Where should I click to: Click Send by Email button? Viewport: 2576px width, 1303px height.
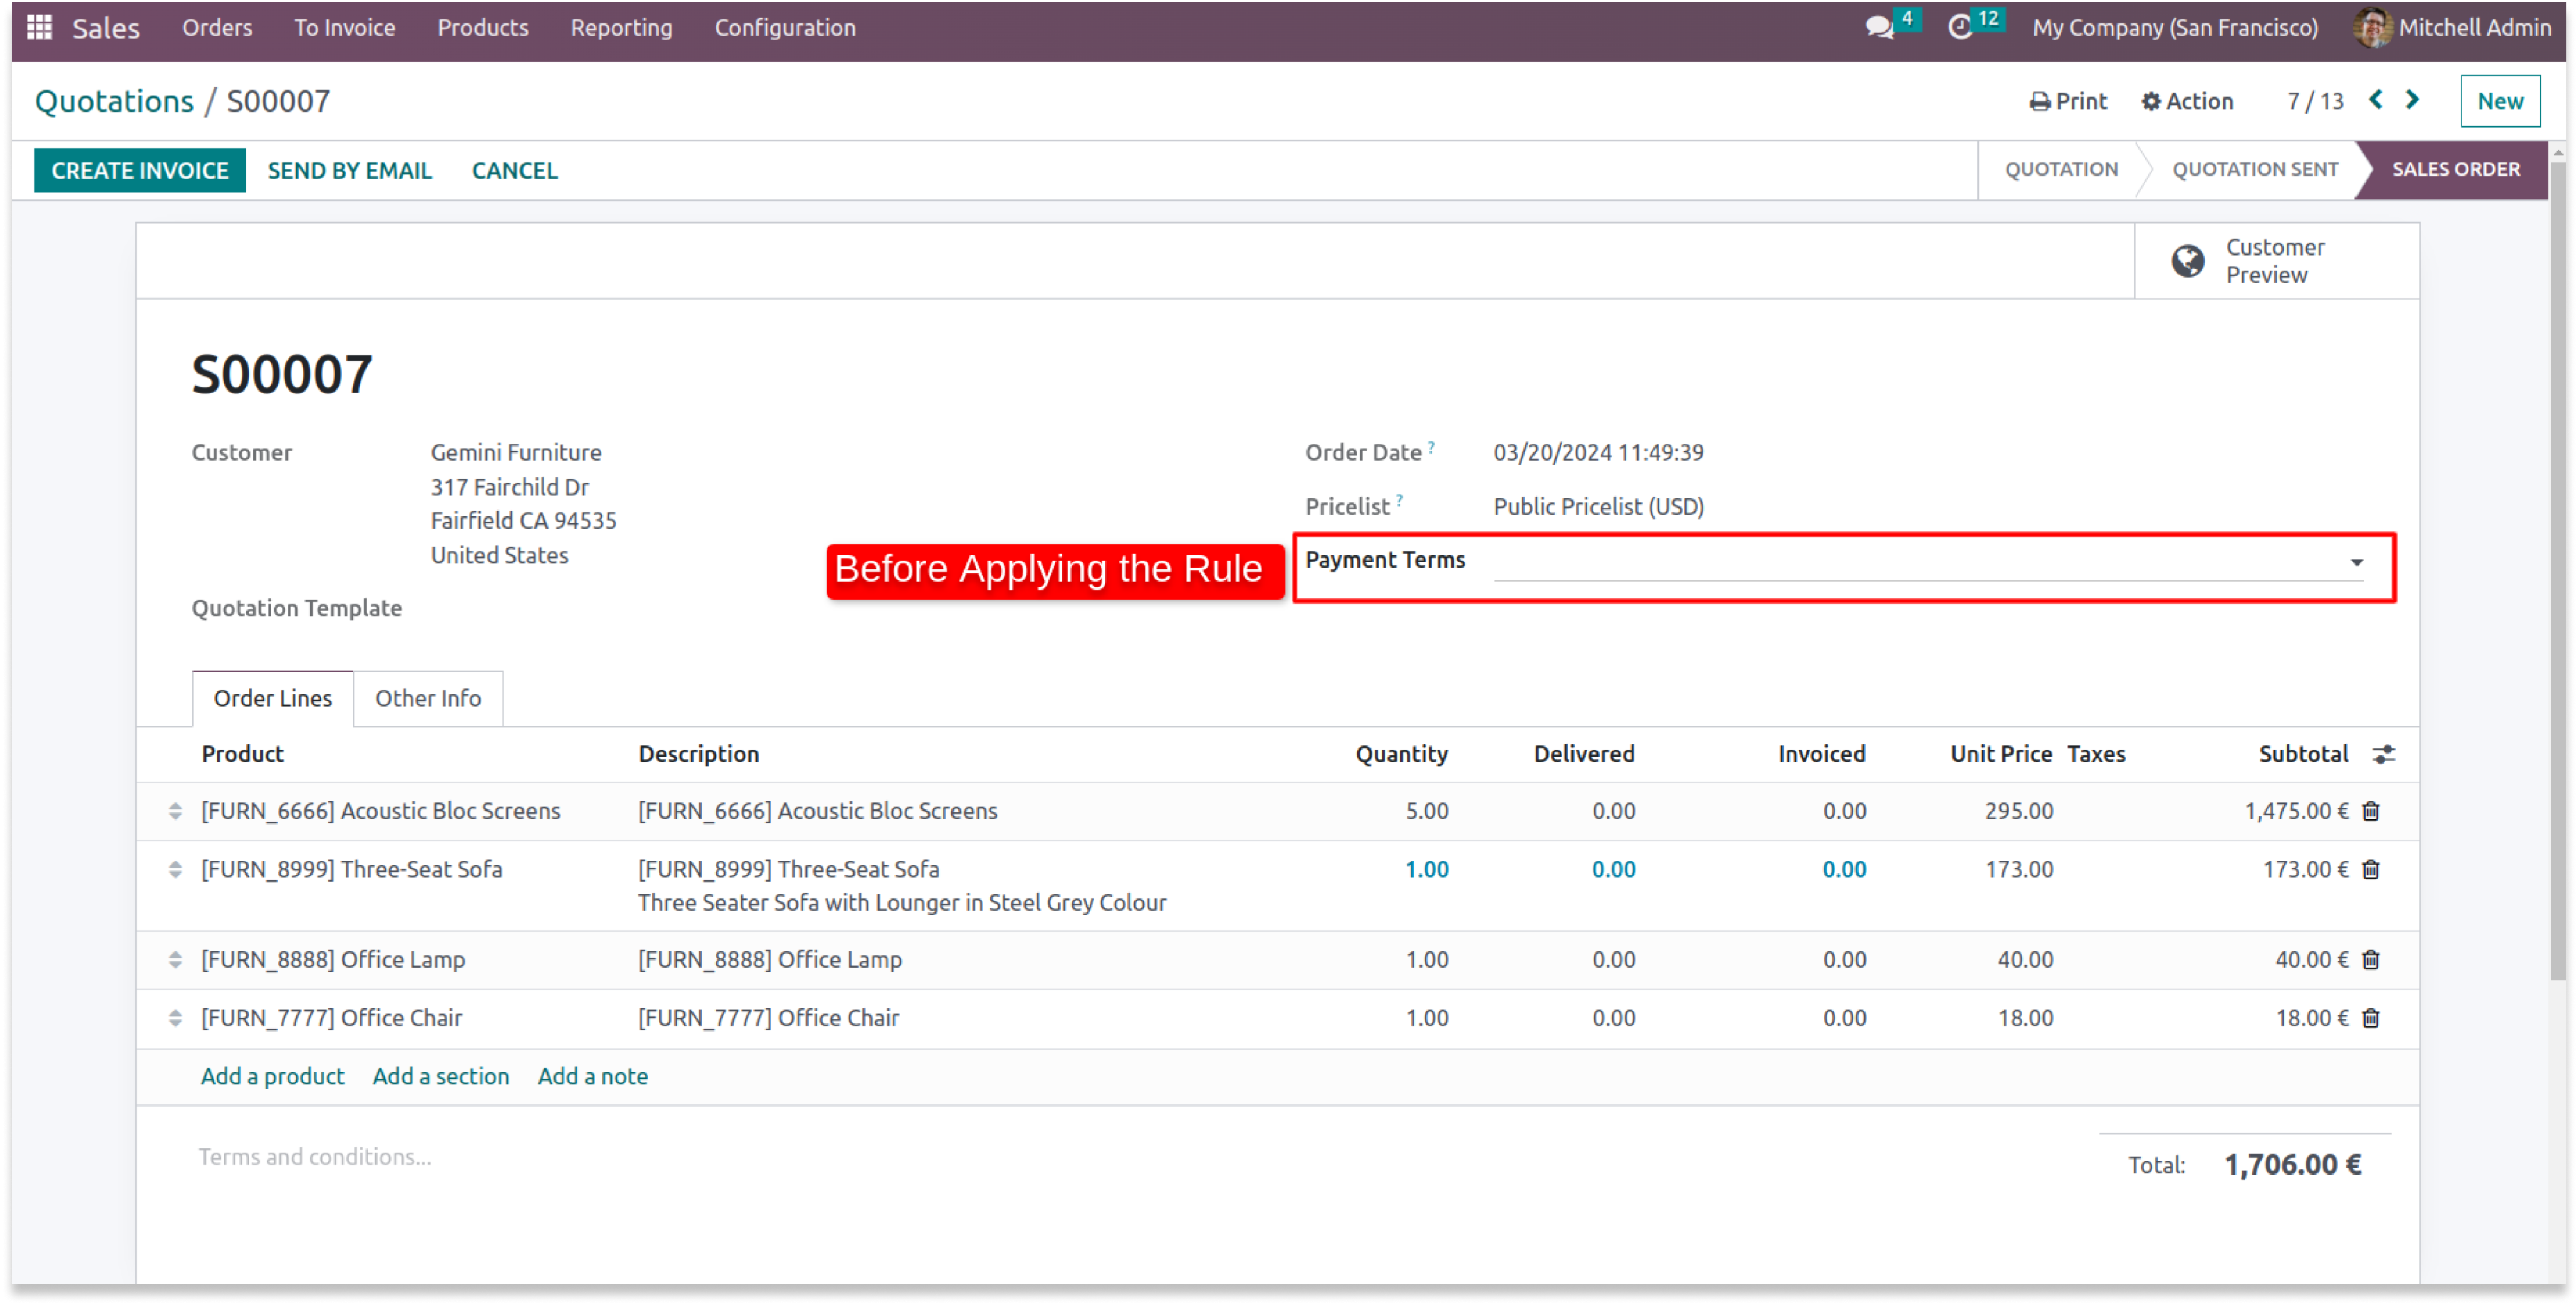coord(350,170)
